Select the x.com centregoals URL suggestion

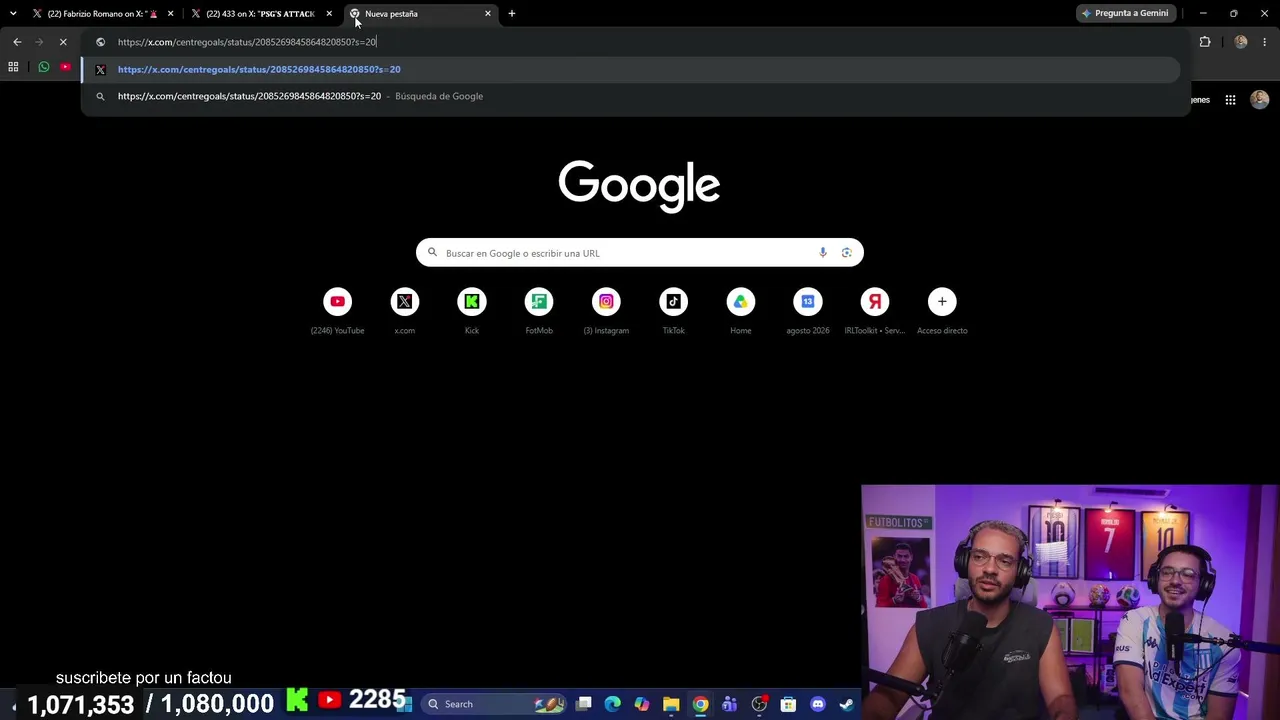631,69
